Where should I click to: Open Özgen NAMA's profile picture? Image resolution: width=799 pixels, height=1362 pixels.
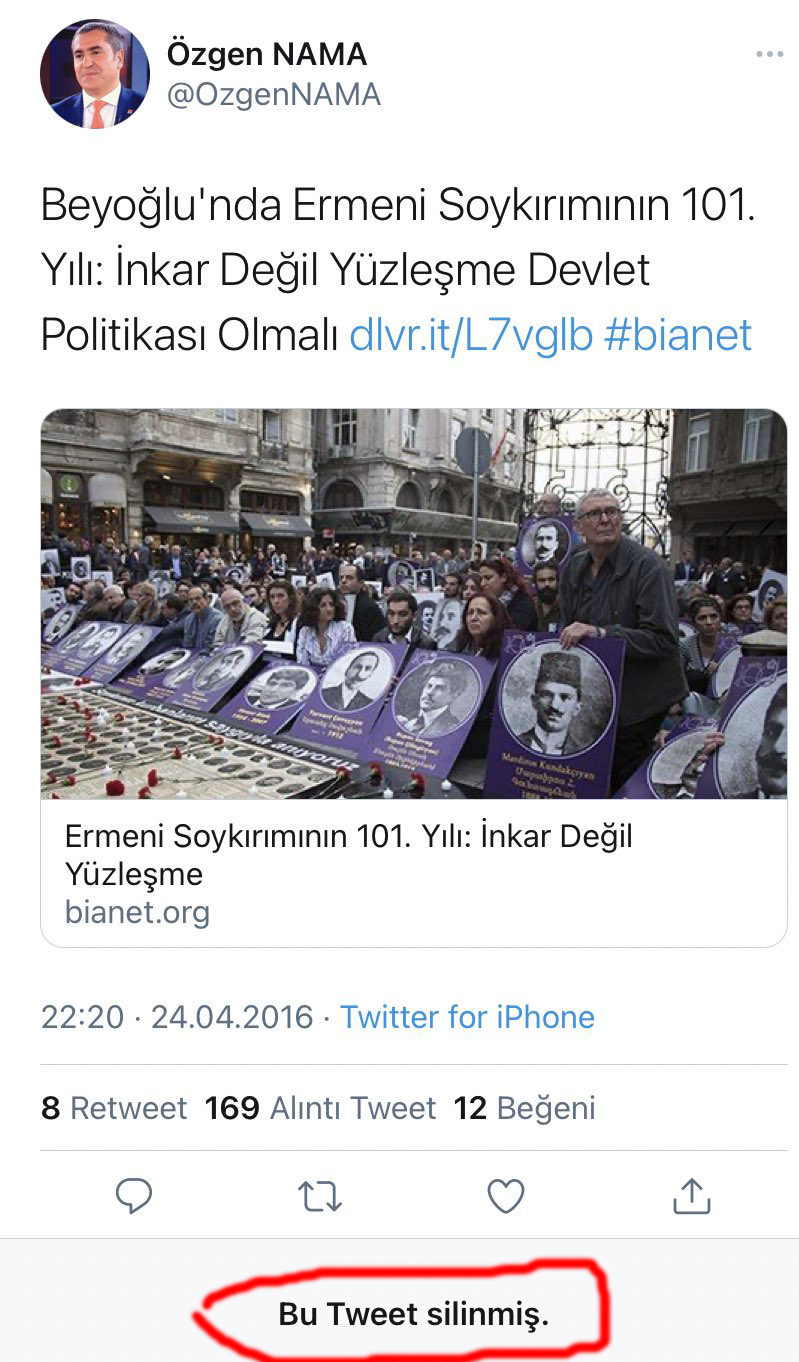pos(94,74)
